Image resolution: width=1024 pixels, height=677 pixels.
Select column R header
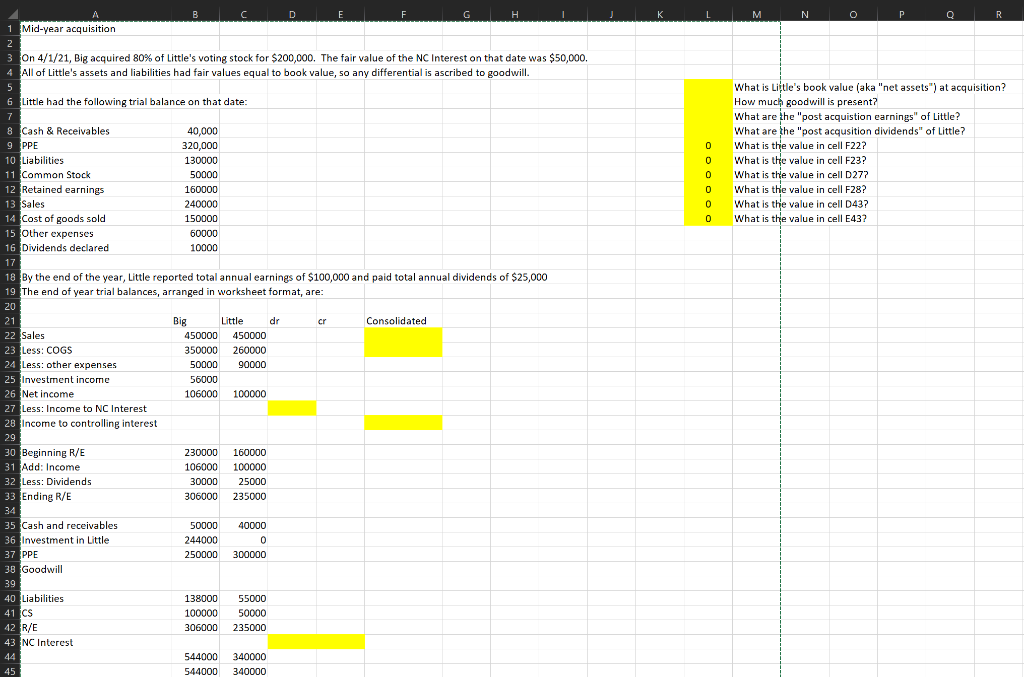click(999, 14)
